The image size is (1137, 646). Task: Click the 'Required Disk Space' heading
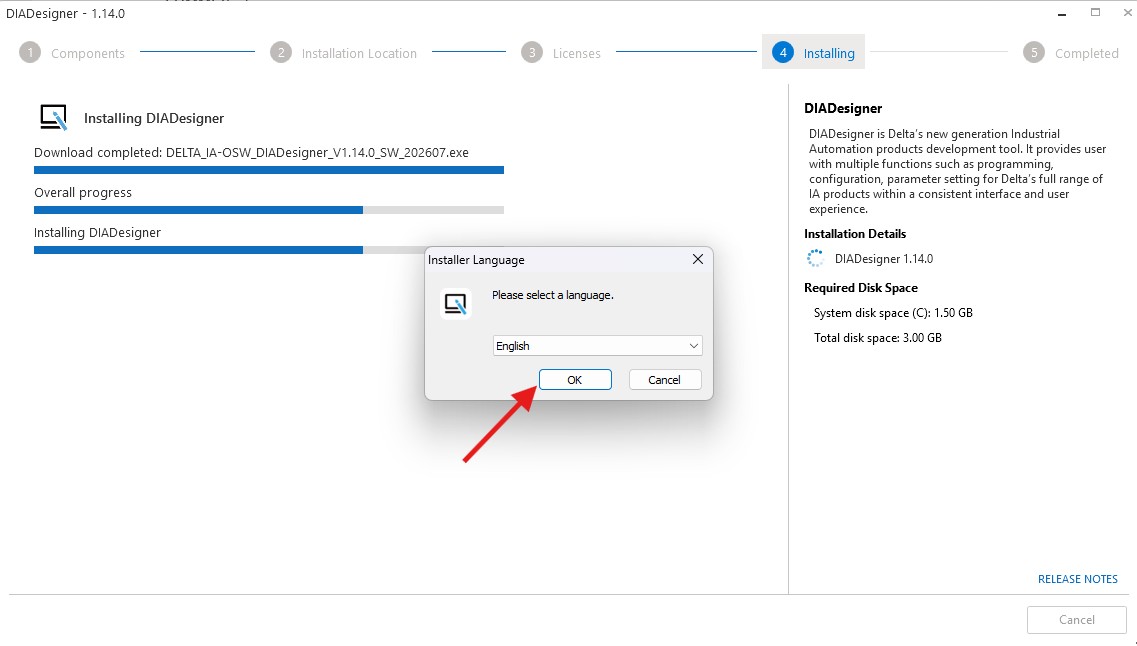tap(861, 288)
